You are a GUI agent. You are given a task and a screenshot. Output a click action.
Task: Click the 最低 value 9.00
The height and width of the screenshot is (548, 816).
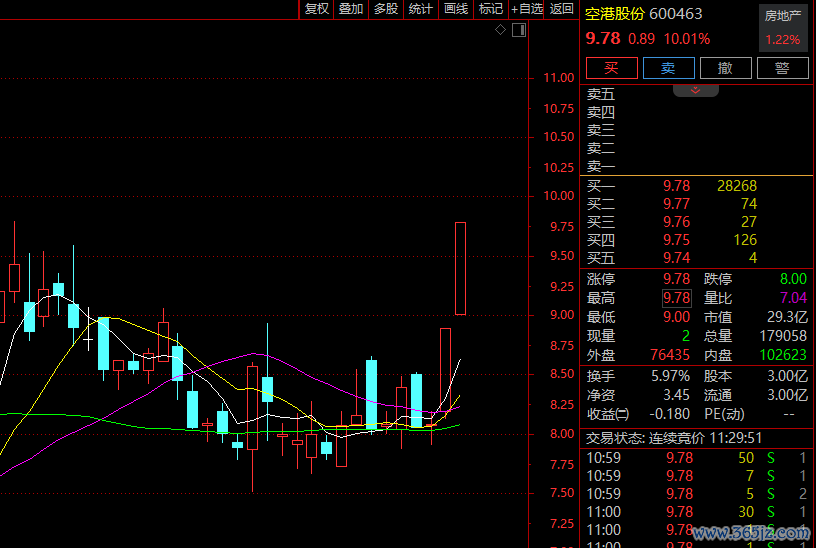(x=676, y=317)
